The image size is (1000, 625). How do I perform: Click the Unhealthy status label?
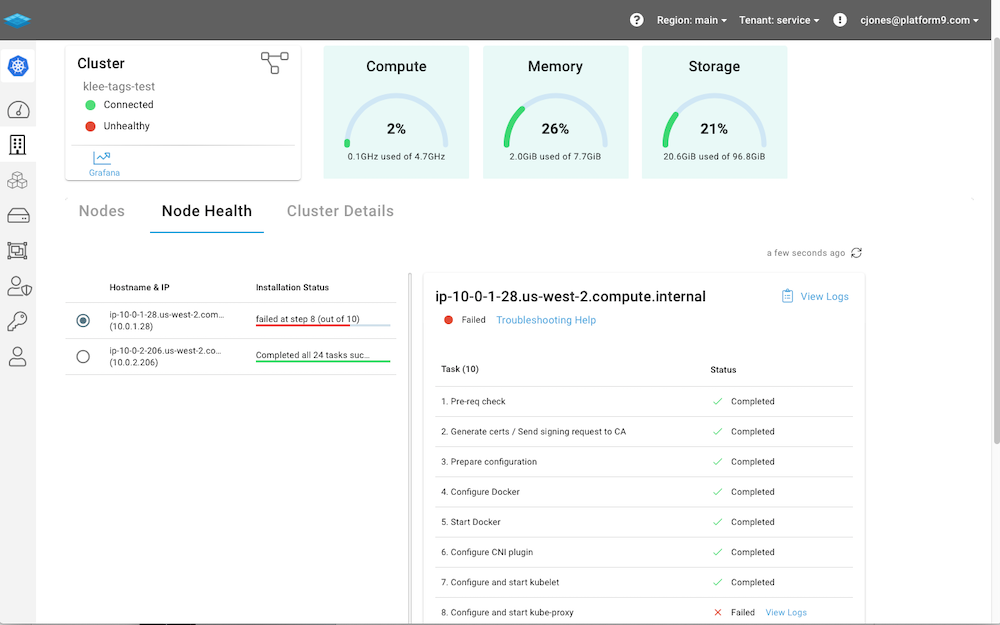tap(126, 126)
